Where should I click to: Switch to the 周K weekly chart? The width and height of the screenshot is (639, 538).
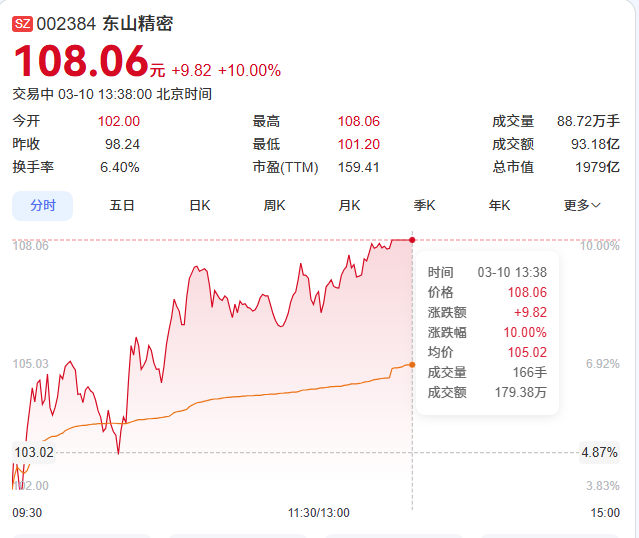click(x=275, y=205)
